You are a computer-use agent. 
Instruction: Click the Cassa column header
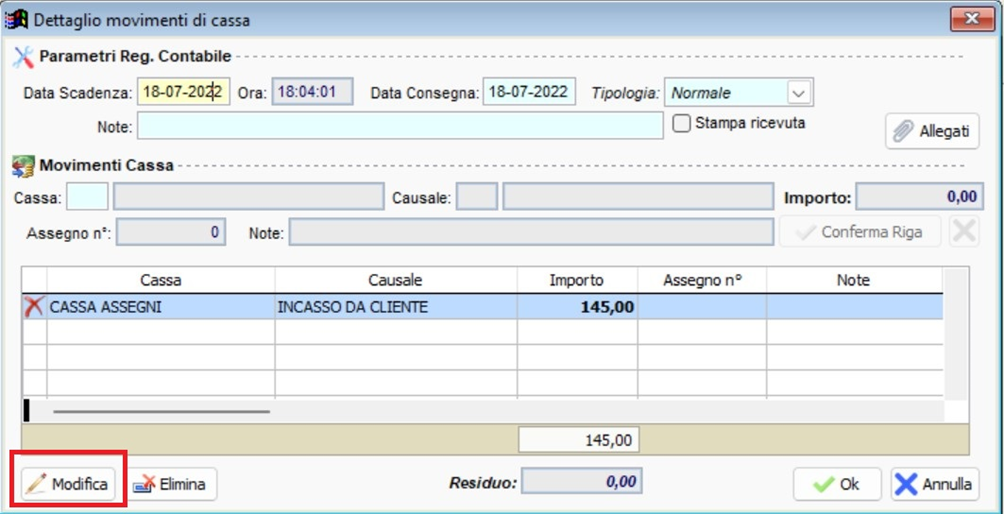(x=161, y=280)
